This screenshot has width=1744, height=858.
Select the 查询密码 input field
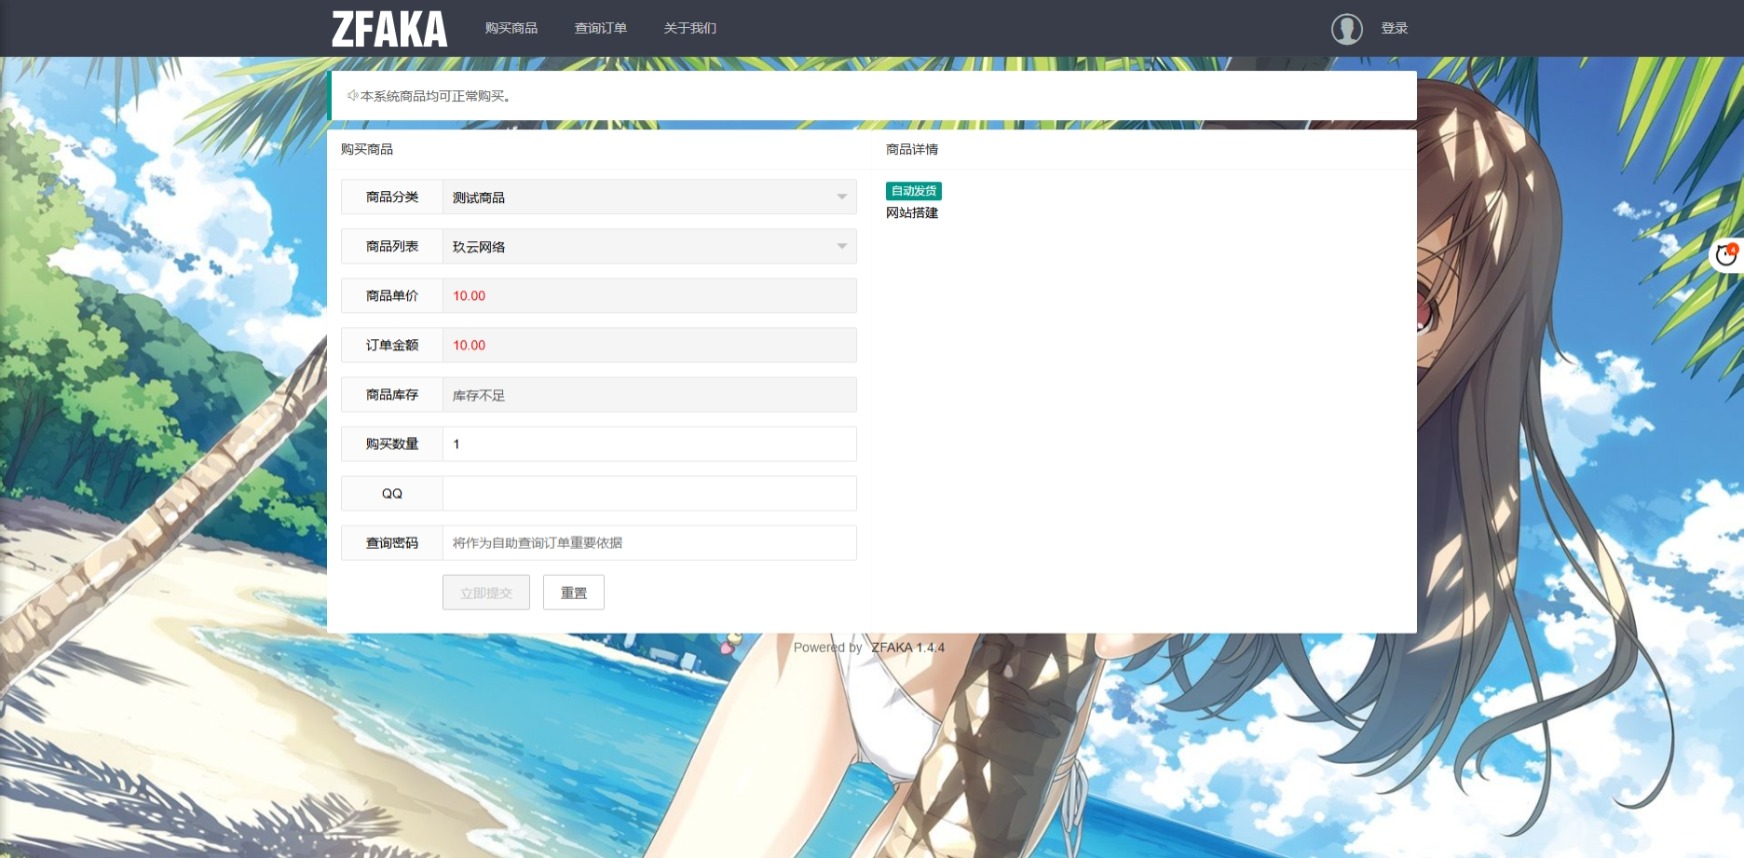[649, 543]
